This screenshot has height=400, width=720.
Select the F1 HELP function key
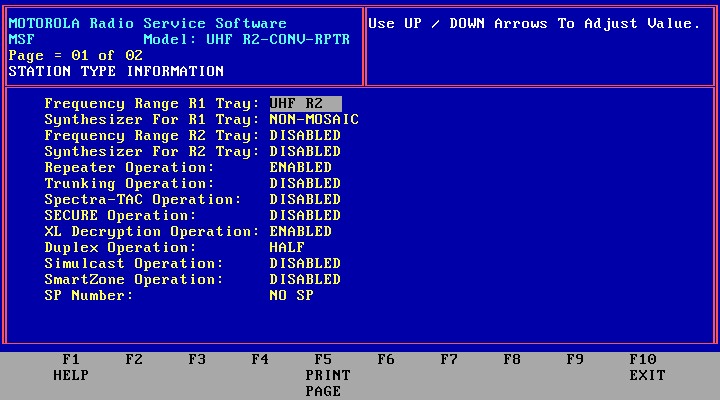(x=71, y=367)
